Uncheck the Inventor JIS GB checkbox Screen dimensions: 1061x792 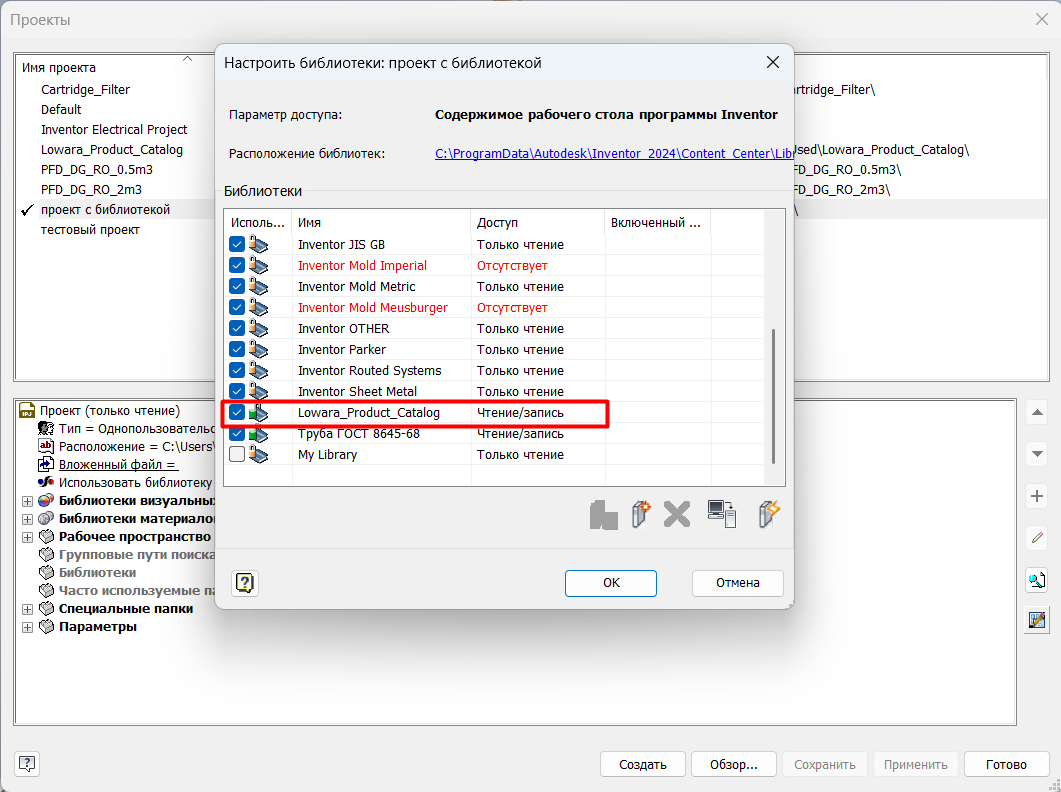237,244
